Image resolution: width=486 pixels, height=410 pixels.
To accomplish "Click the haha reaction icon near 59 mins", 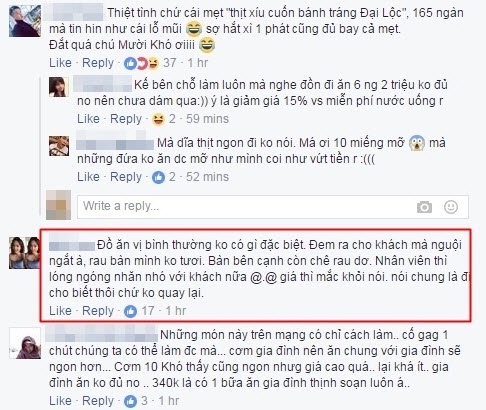I will tap(158, 119).
